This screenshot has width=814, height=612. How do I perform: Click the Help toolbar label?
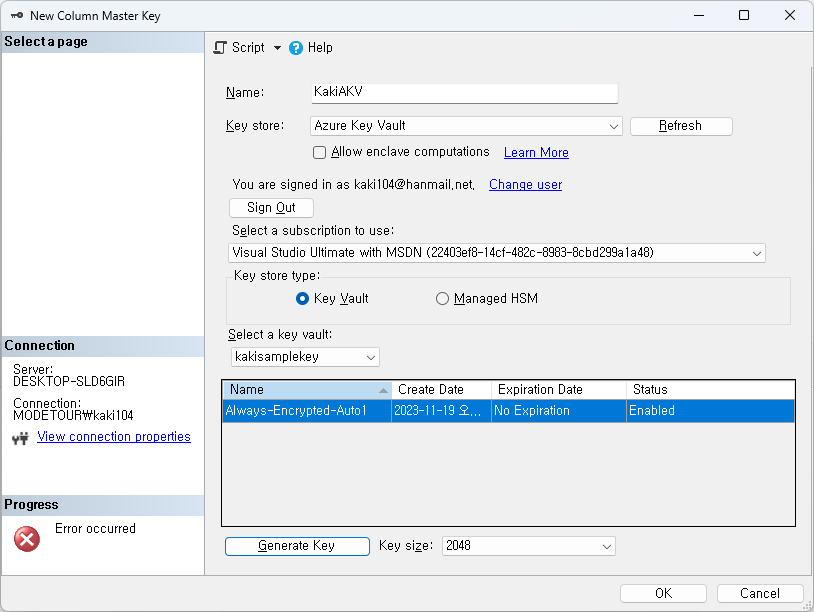tap(320, 48)
